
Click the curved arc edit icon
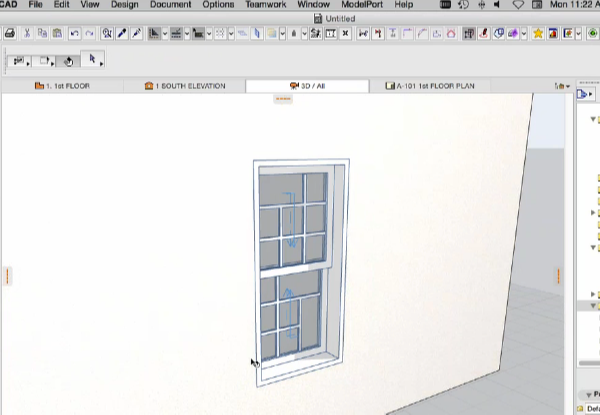(422, 34)
